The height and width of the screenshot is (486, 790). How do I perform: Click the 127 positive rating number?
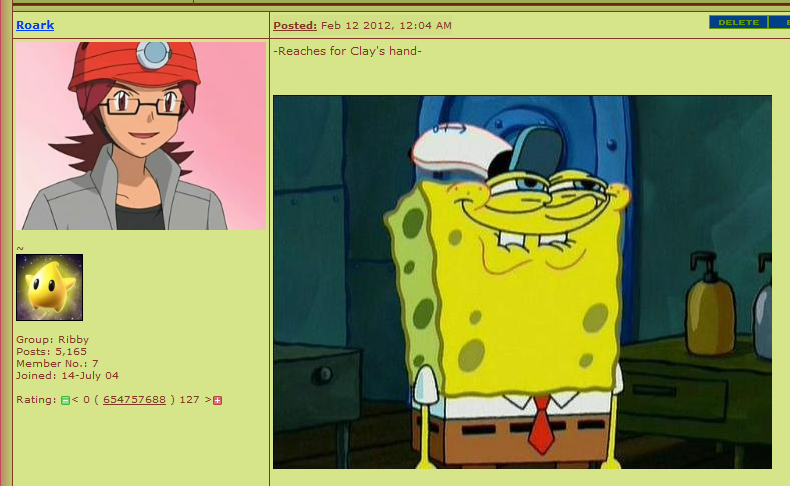pos(189,399)
